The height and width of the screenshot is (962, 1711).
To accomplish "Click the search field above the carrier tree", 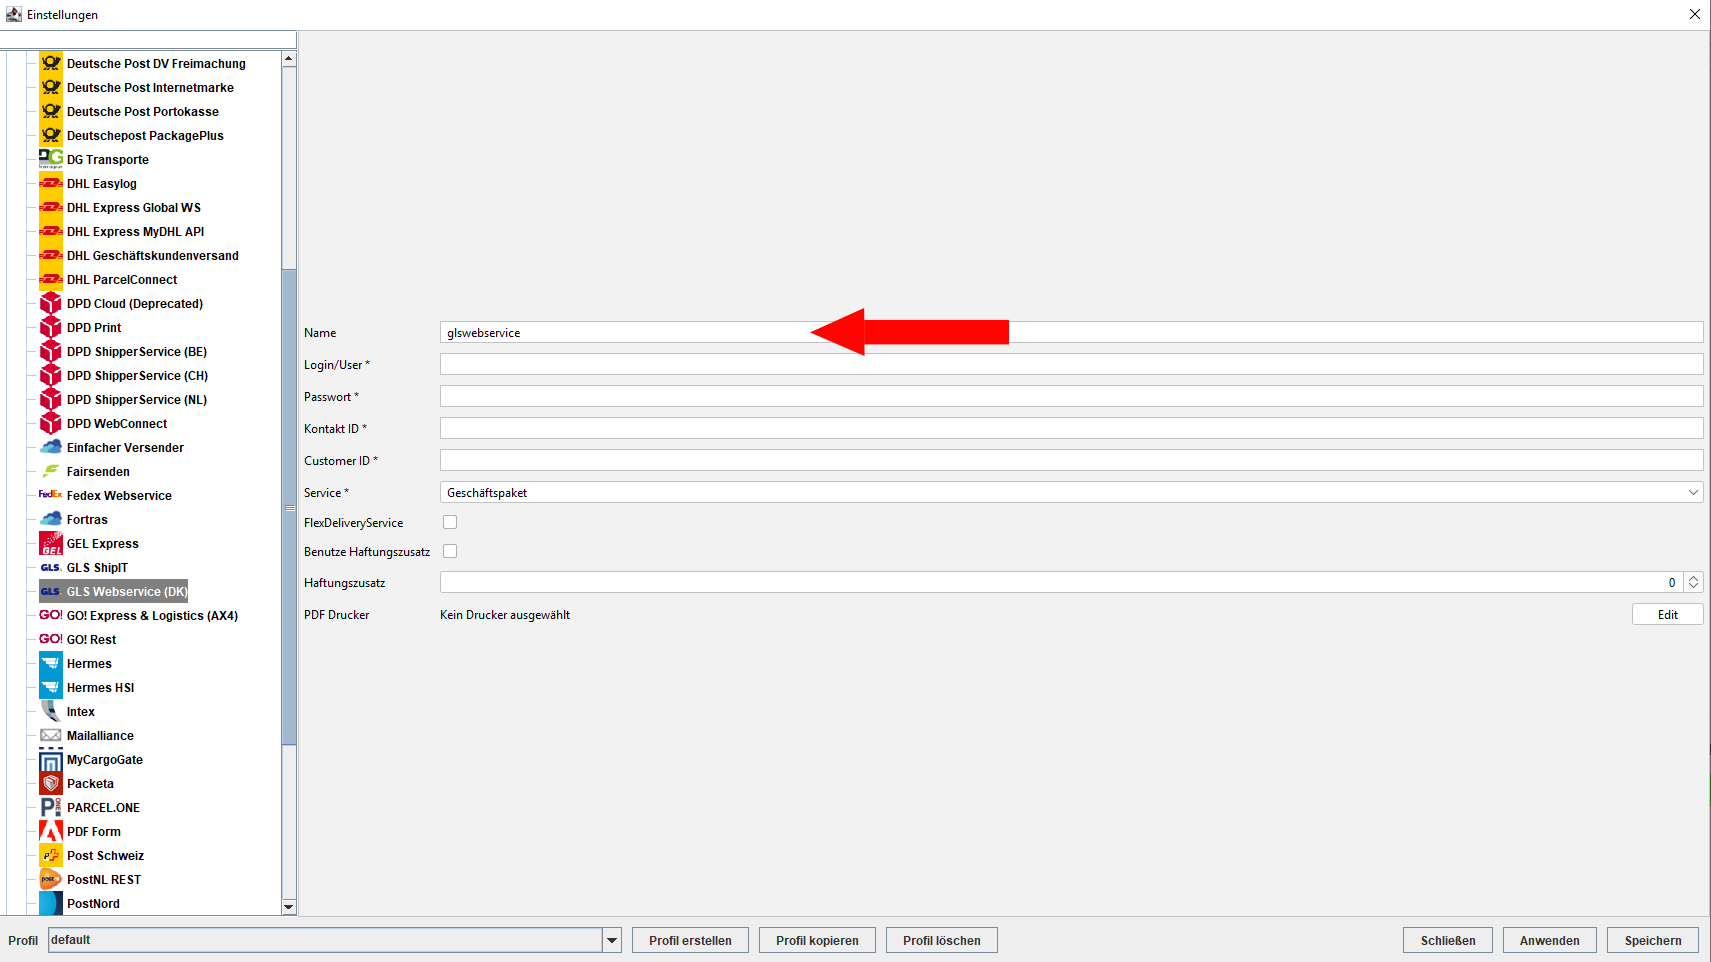I will pyautogui.click(x=148, y=39).
